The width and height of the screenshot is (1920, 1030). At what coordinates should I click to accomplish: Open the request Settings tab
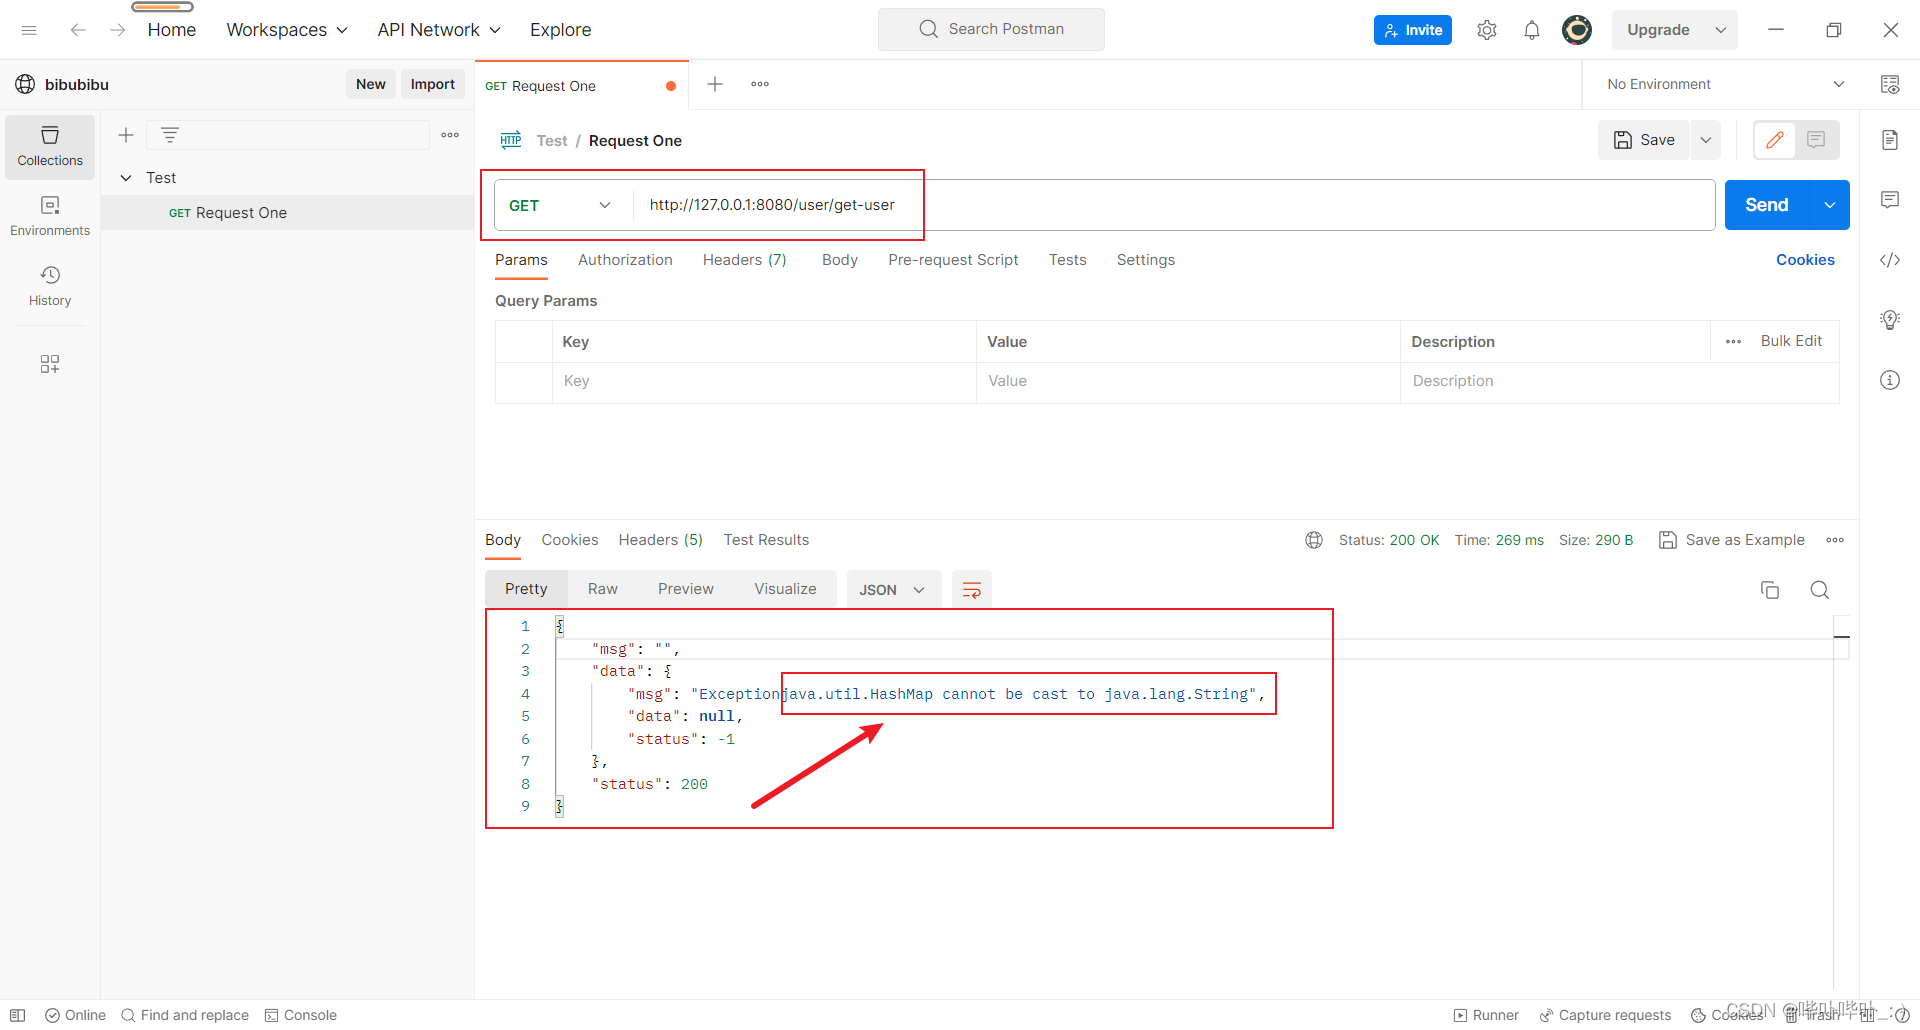tap(1146, 260)
